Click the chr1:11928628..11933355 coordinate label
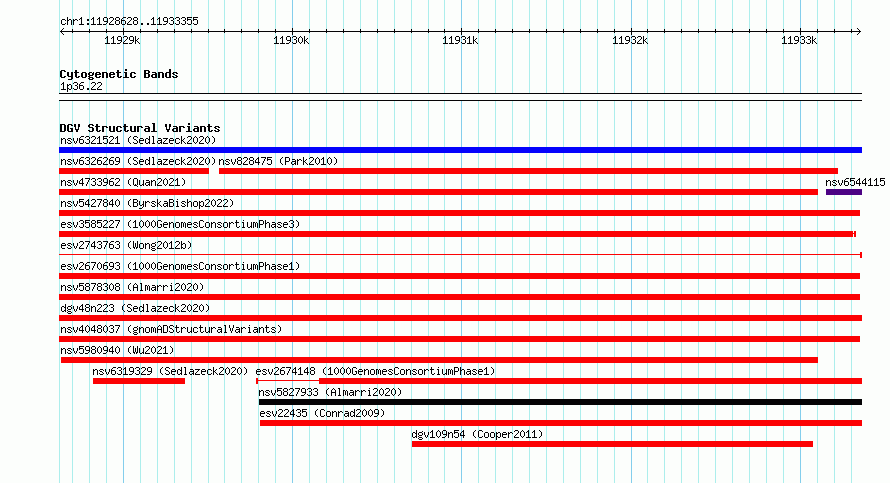Screen dimensions: 890x483 [x=129, y=22]
